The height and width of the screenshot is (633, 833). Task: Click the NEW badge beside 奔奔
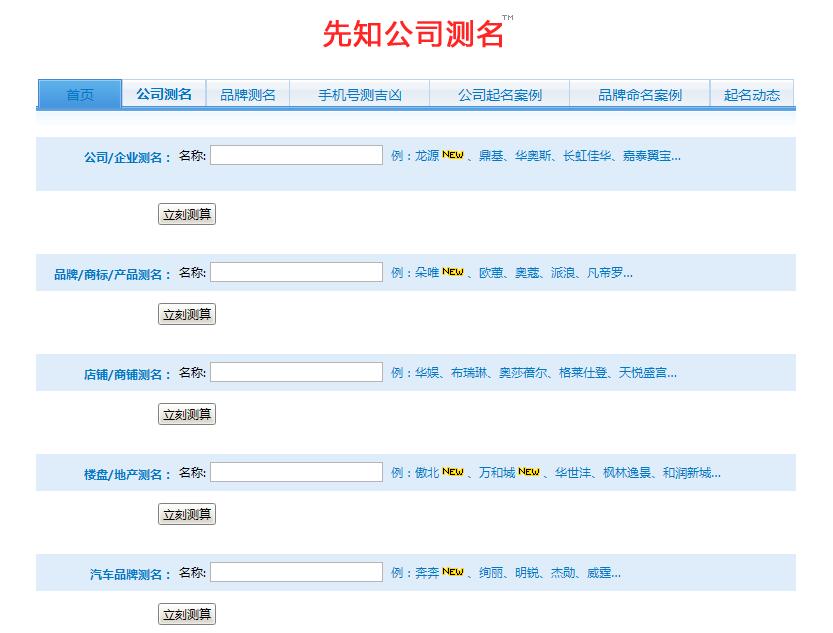(x=453, y=571)
